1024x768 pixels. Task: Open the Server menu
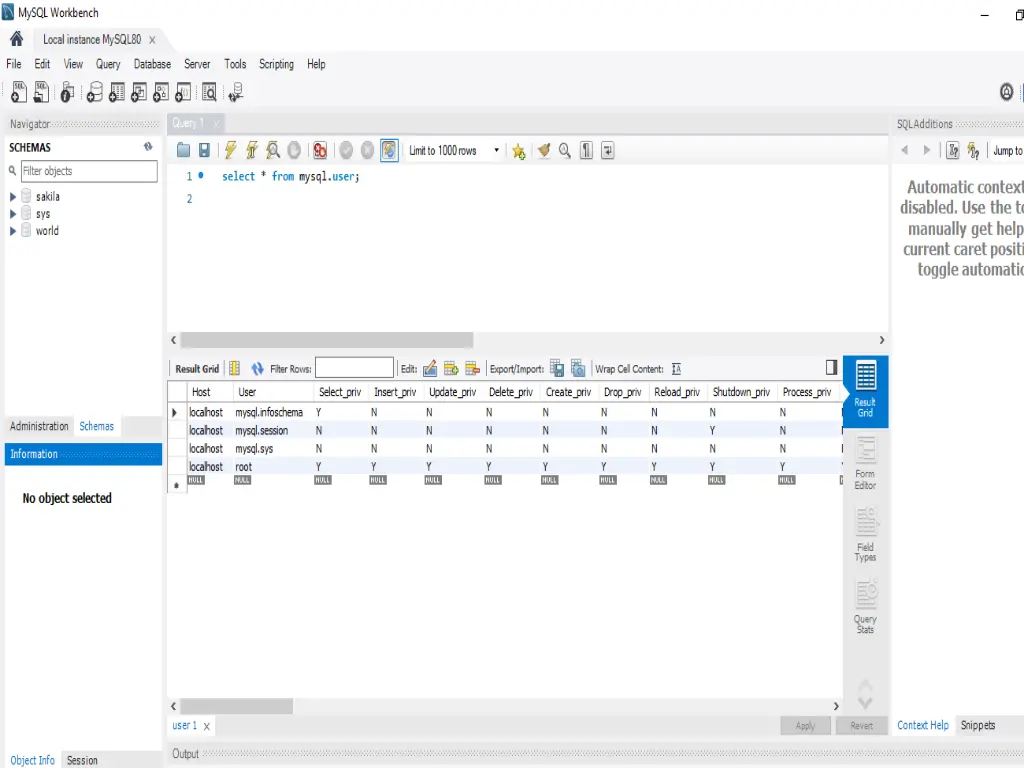pyautogui.click(x=197, y=64)
